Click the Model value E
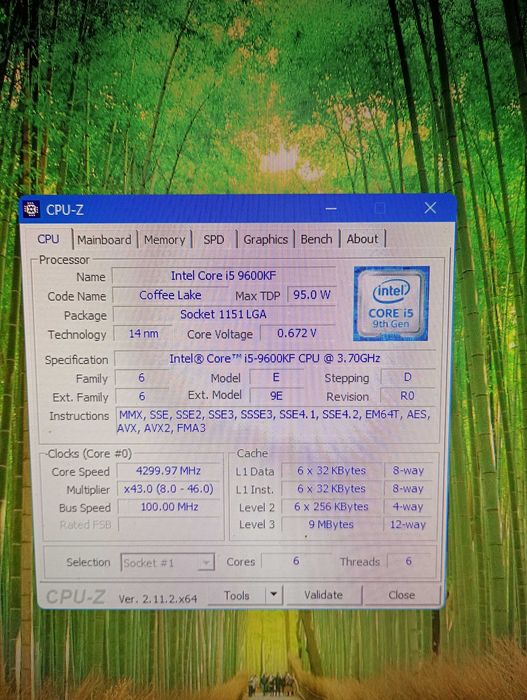The image size is (527, 700). coord(276,377)
